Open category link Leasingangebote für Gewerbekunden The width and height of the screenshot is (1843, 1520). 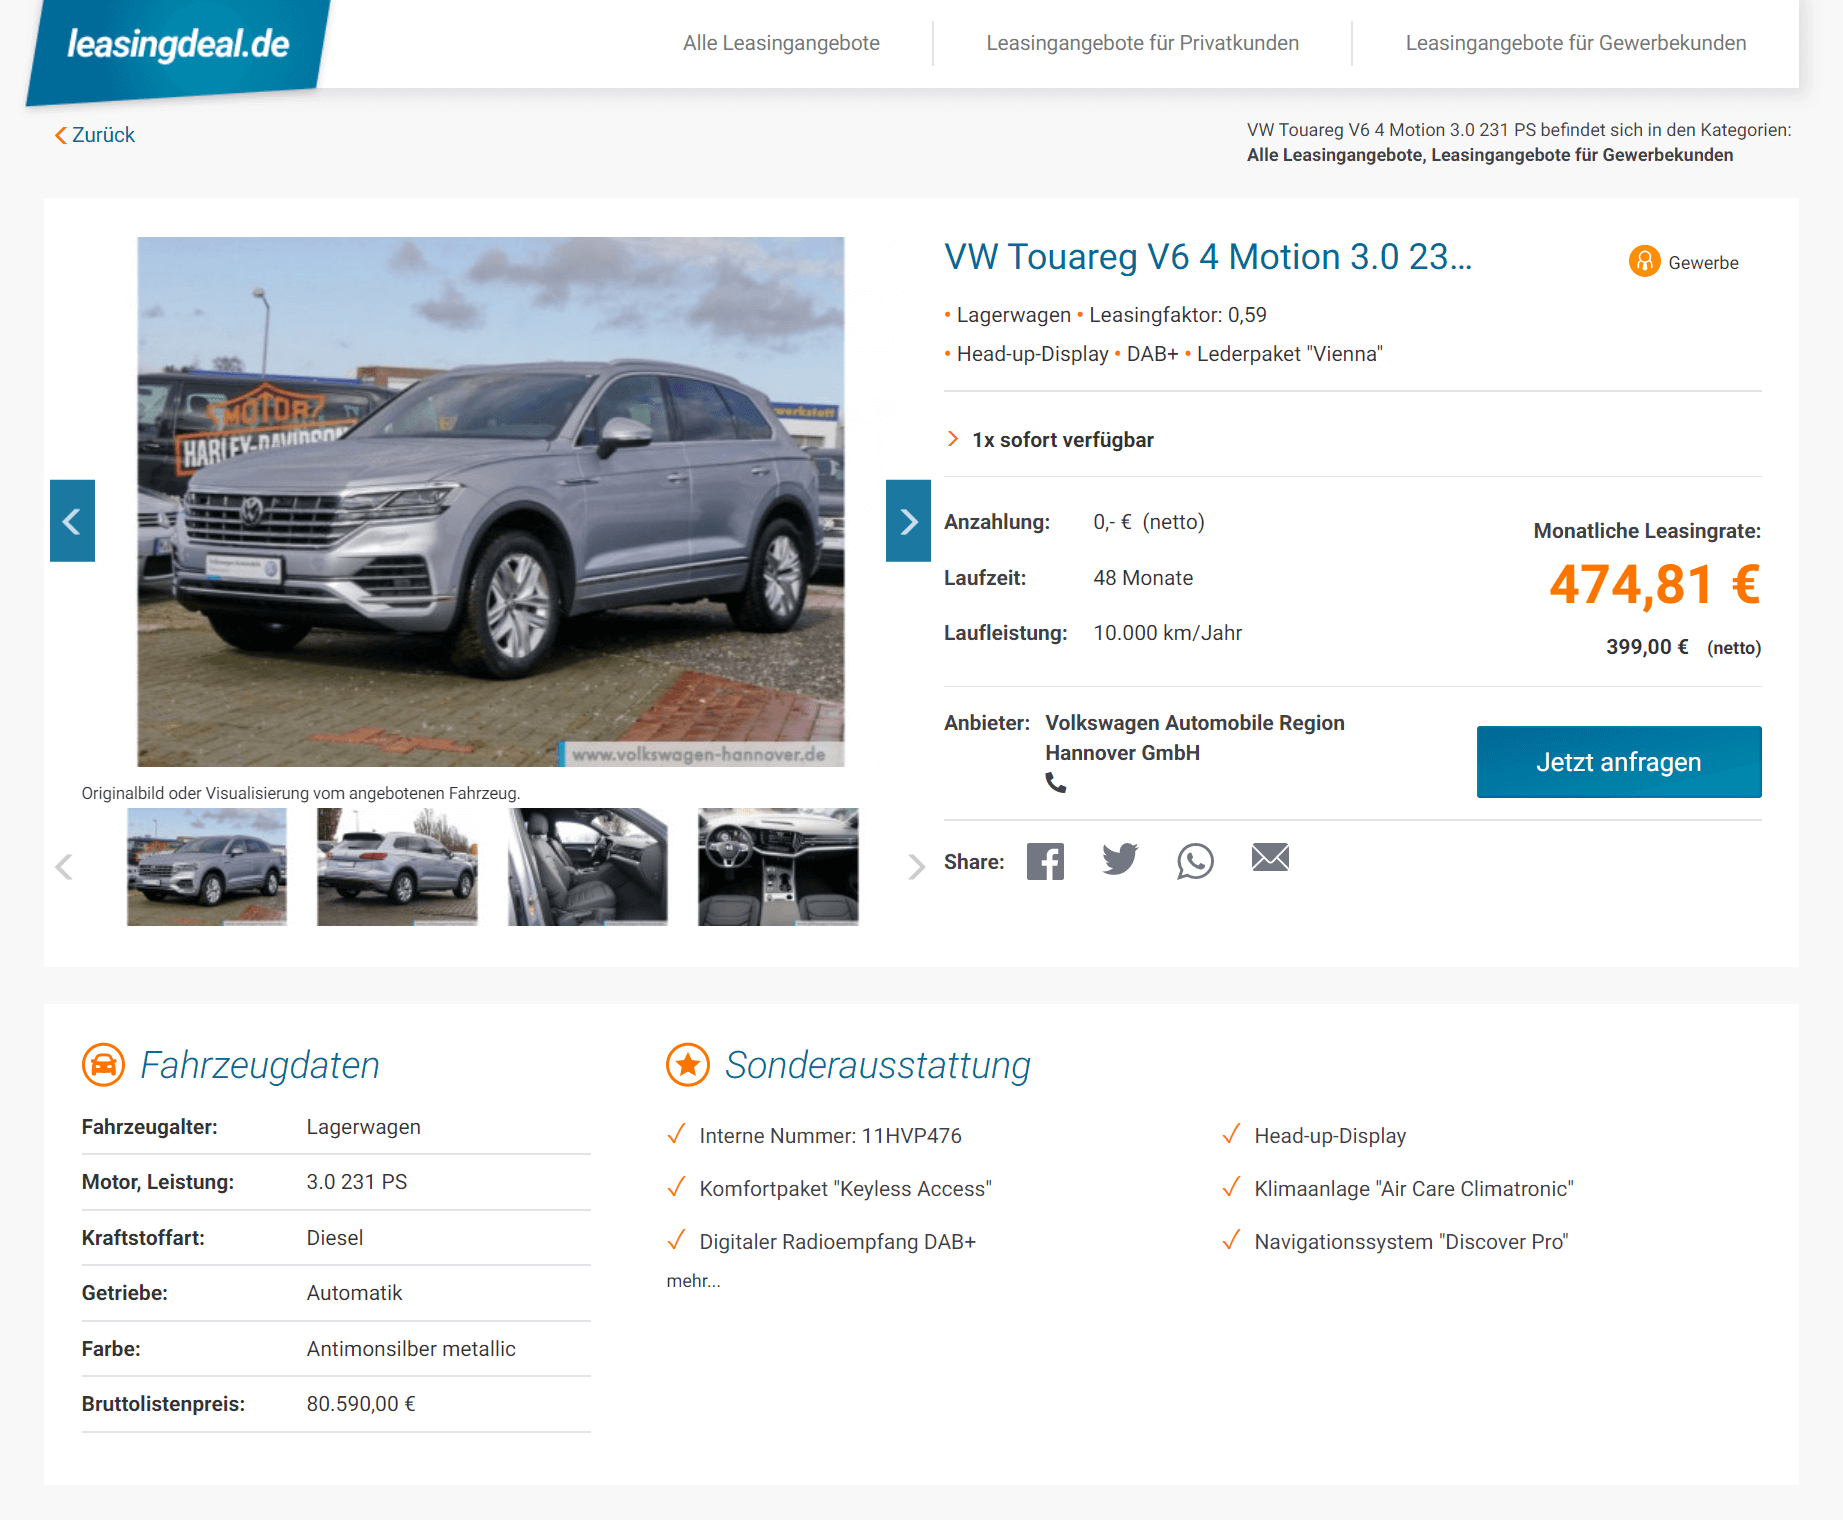click(1582, 155)
